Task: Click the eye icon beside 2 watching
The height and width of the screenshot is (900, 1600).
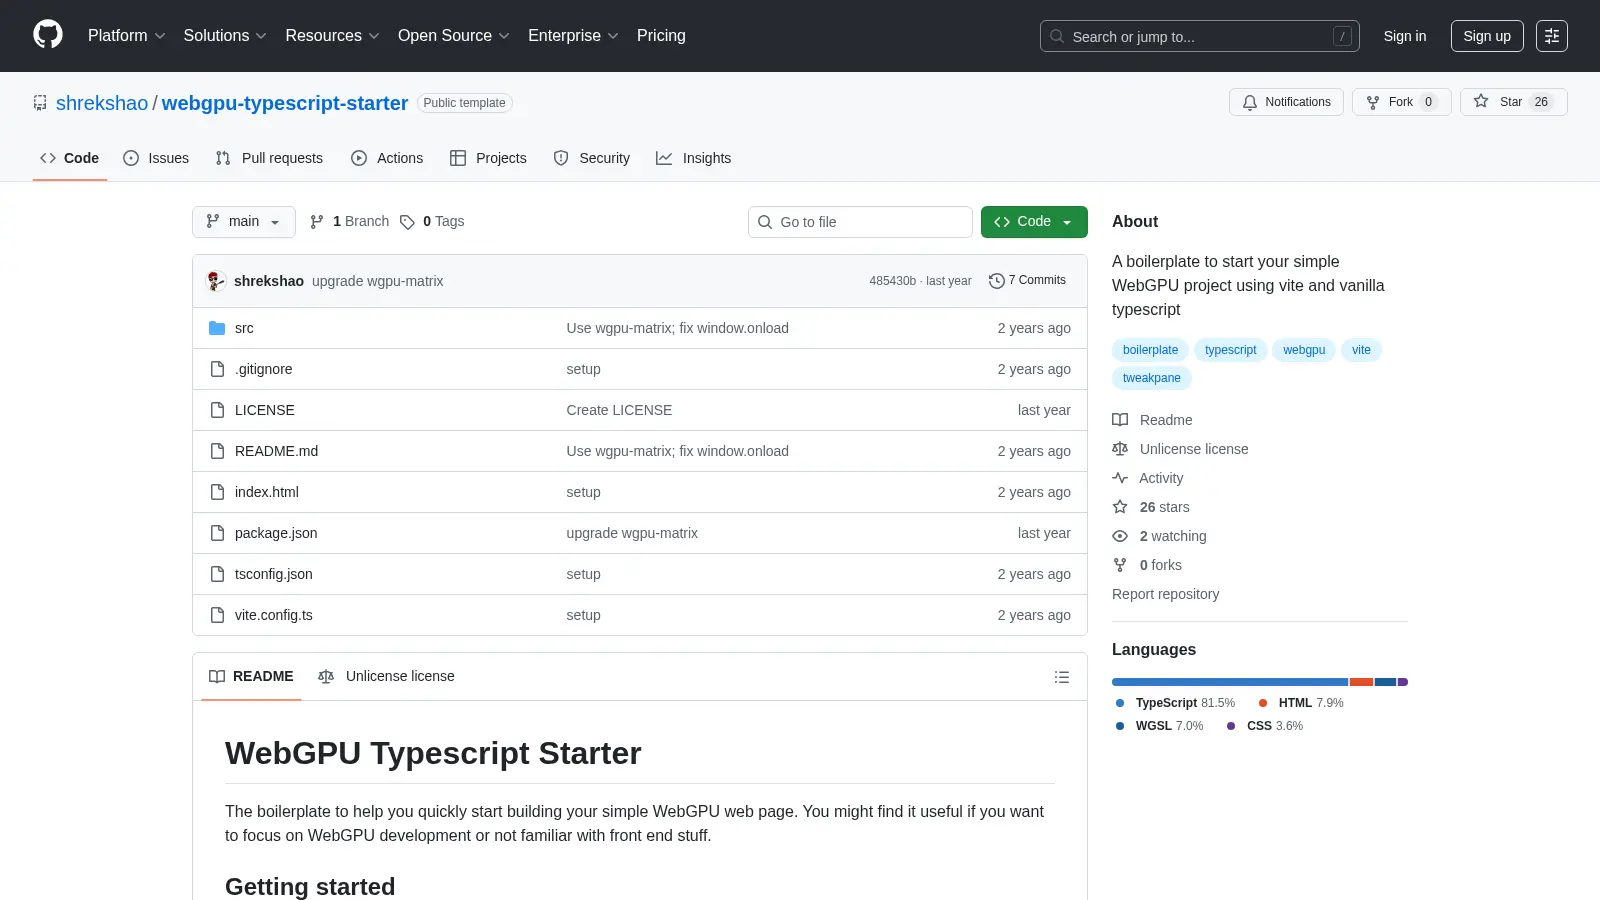Action: [x=1120, y=536]
